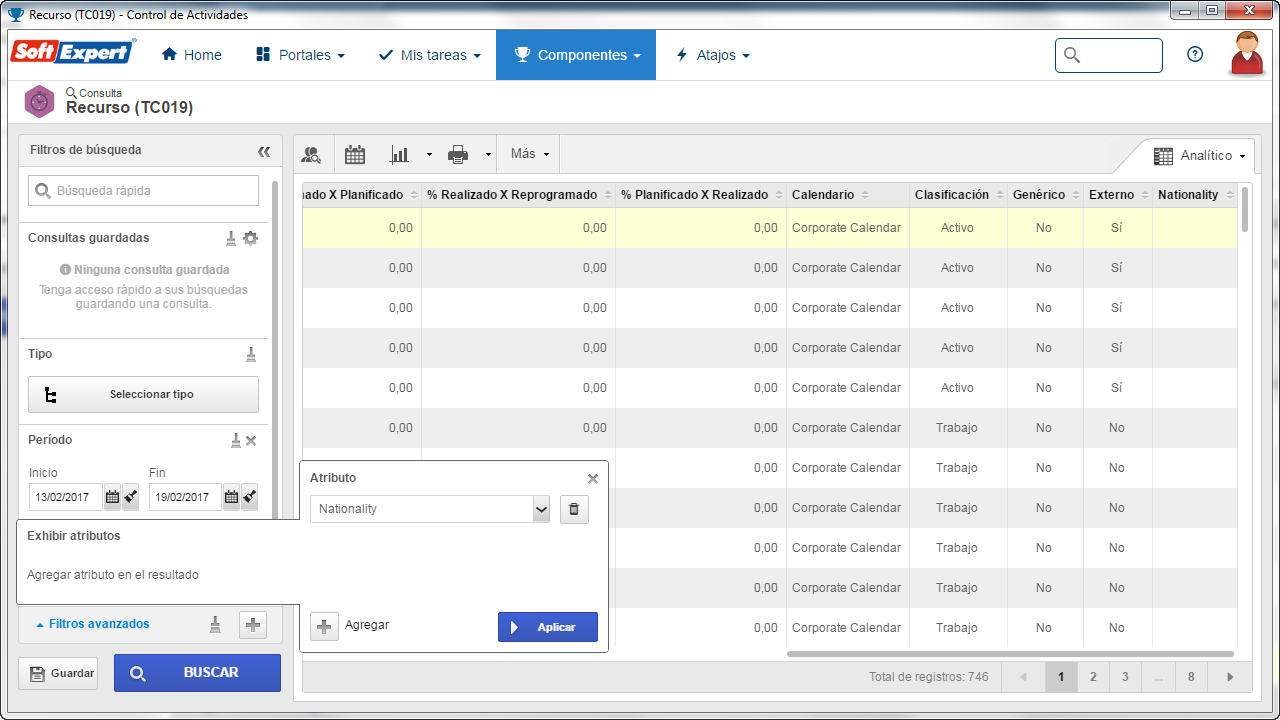Clear the Período filter with X icon

click(x=252, y=440)
